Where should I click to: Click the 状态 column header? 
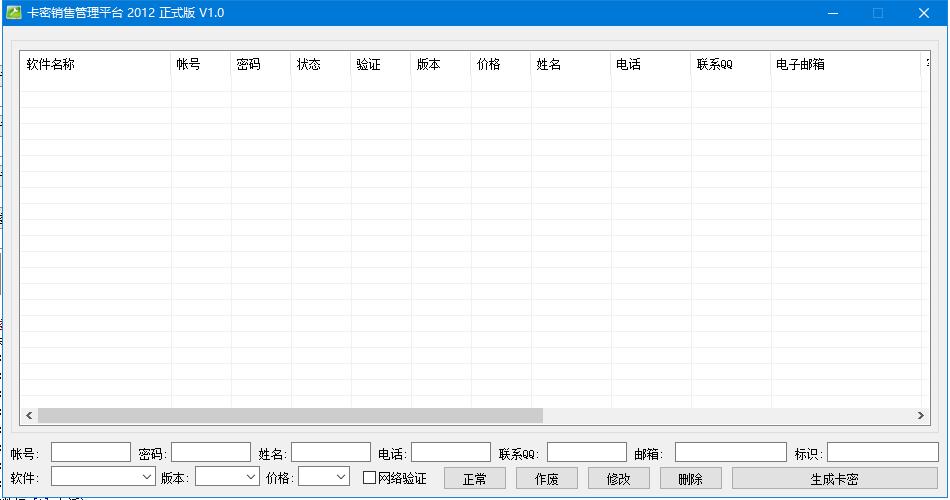coord(320,64)
